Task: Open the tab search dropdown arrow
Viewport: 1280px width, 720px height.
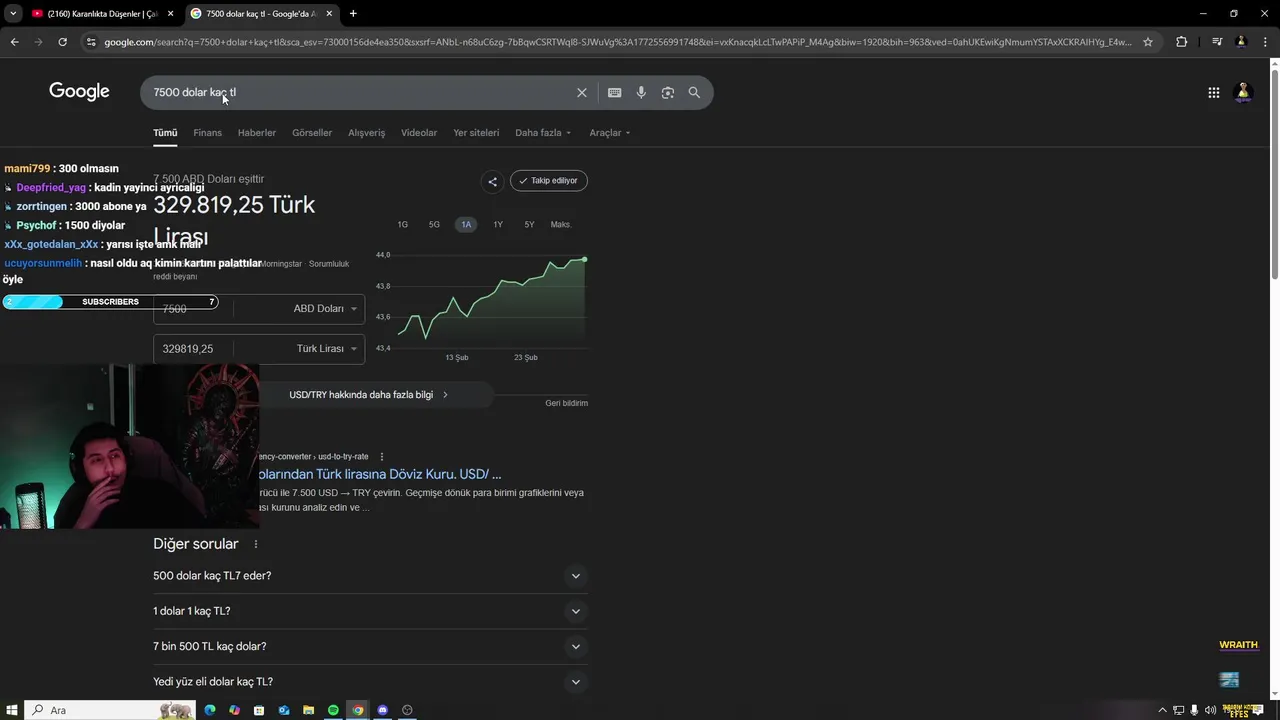Action: pos(13,14)
